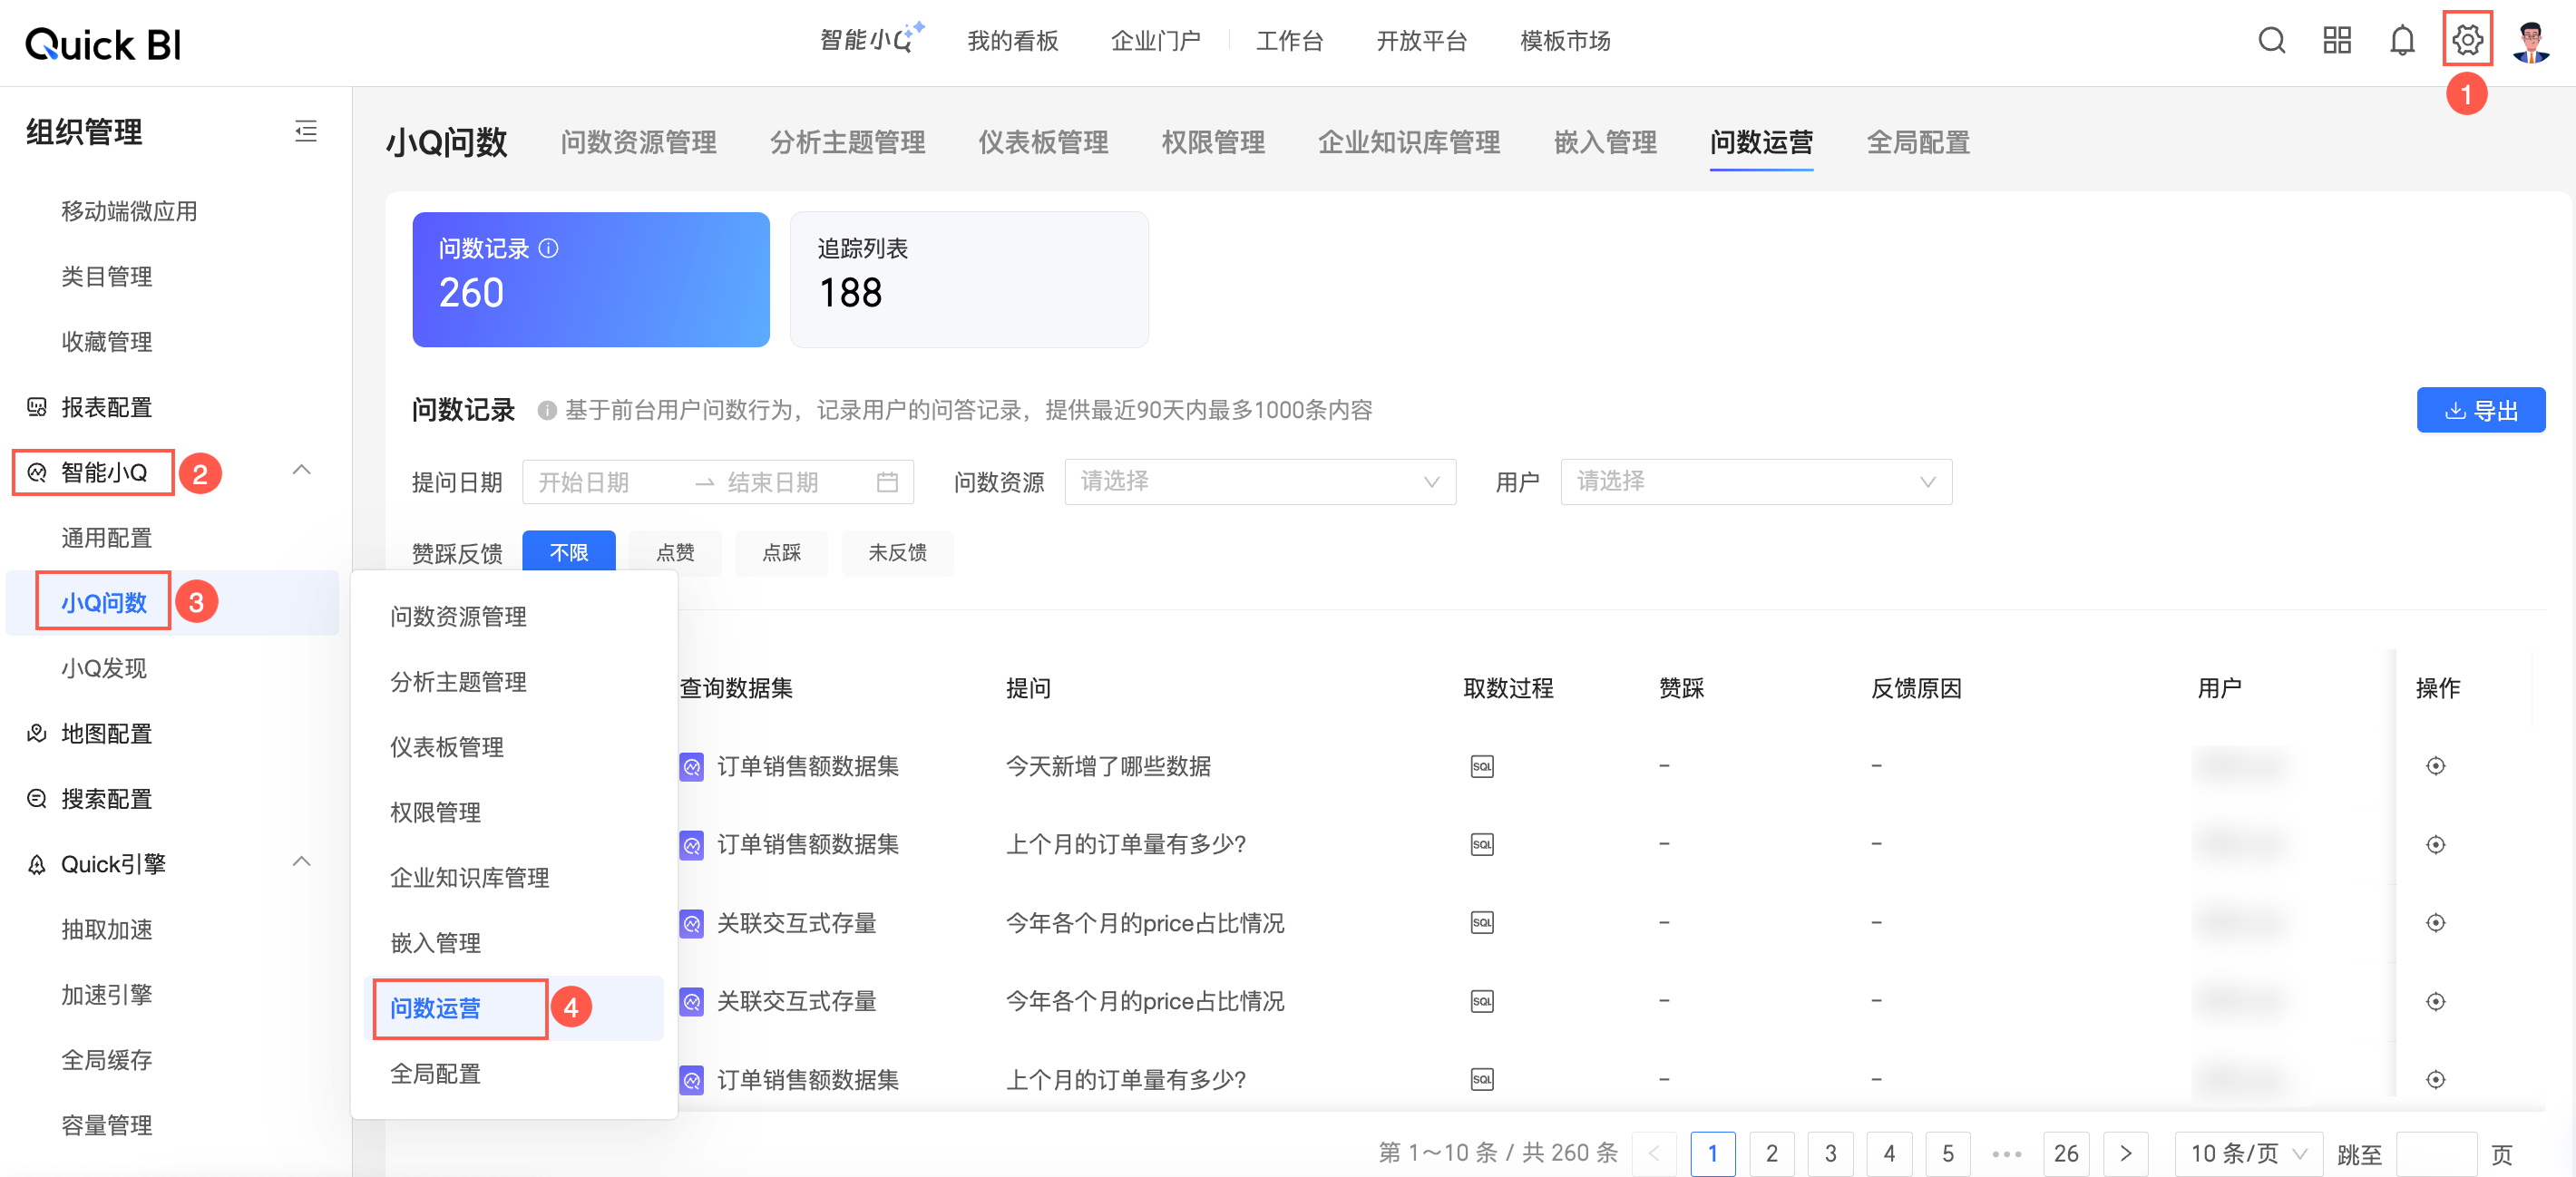Click the 跳至 page number input
The height and width of the screenshot is (1177, 2576).
(2436, 1154)
